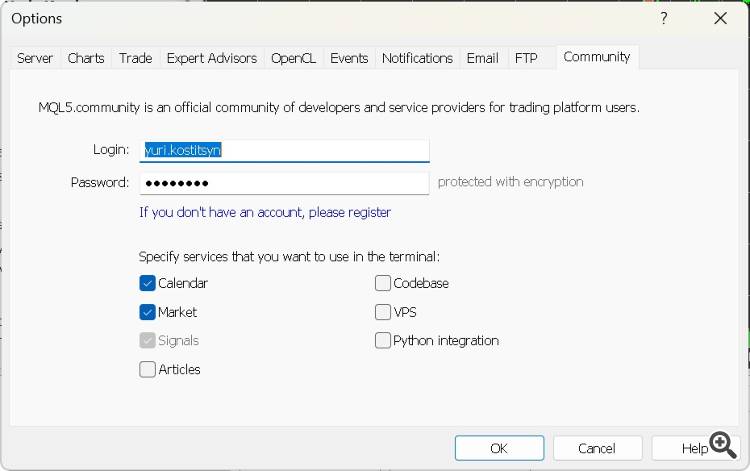Enable the Codebase checkbox
Viewport: 750px width, 471px height.
pyautogui.click(x=383, y=283)
